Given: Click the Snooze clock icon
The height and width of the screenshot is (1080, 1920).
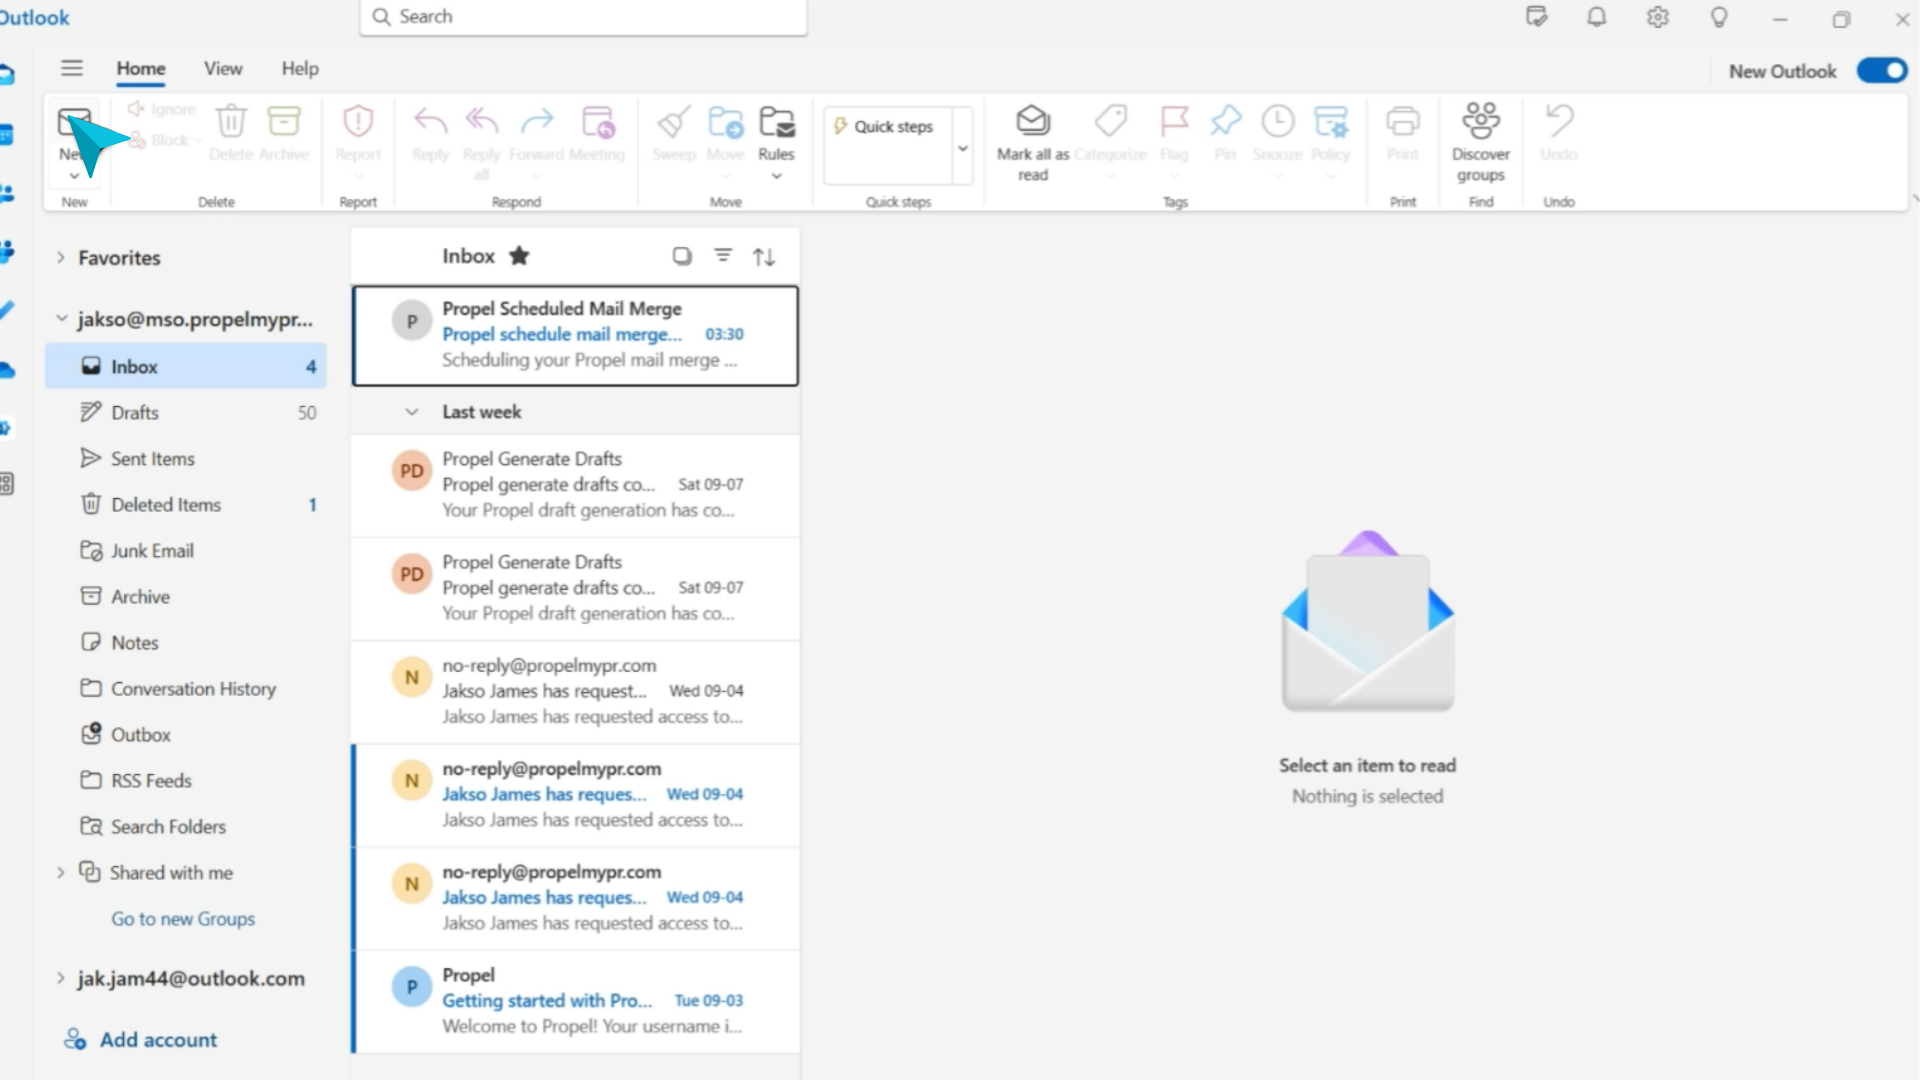Looking at the screenshot, I should tap(1277, 121).
